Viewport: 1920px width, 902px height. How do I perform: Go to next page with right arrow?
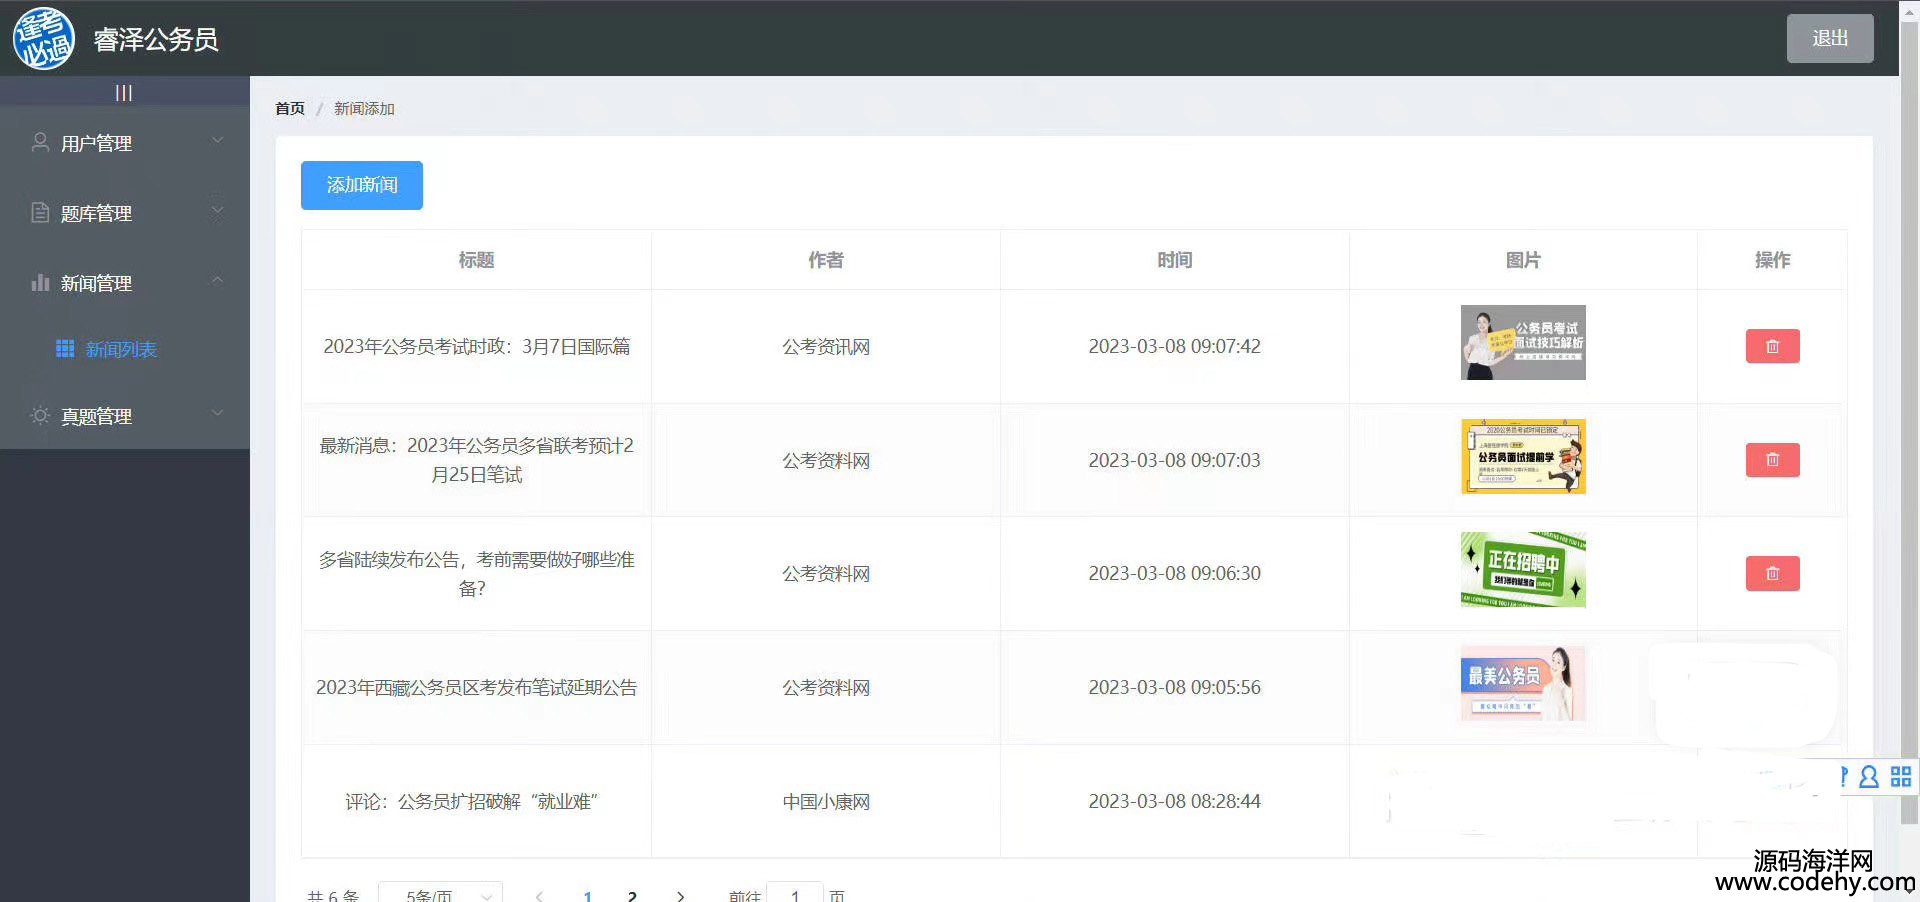[681, 895]
